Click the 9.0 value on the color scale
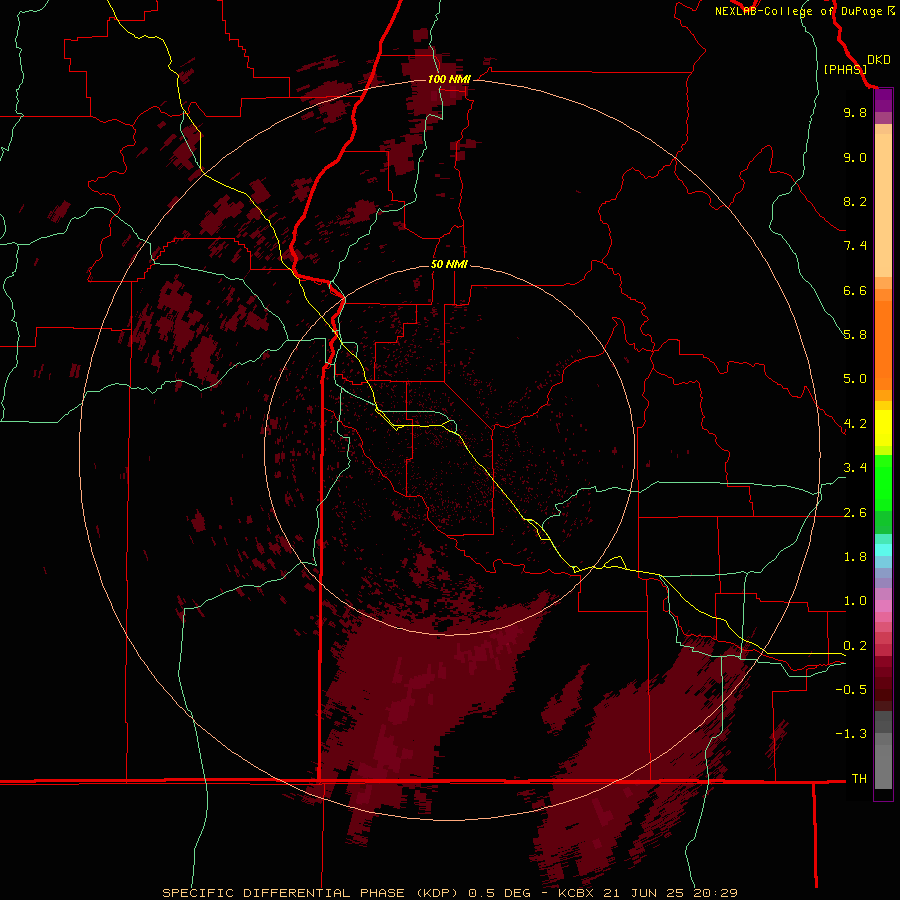Viewport: 900px width, 900px height. 855,157
